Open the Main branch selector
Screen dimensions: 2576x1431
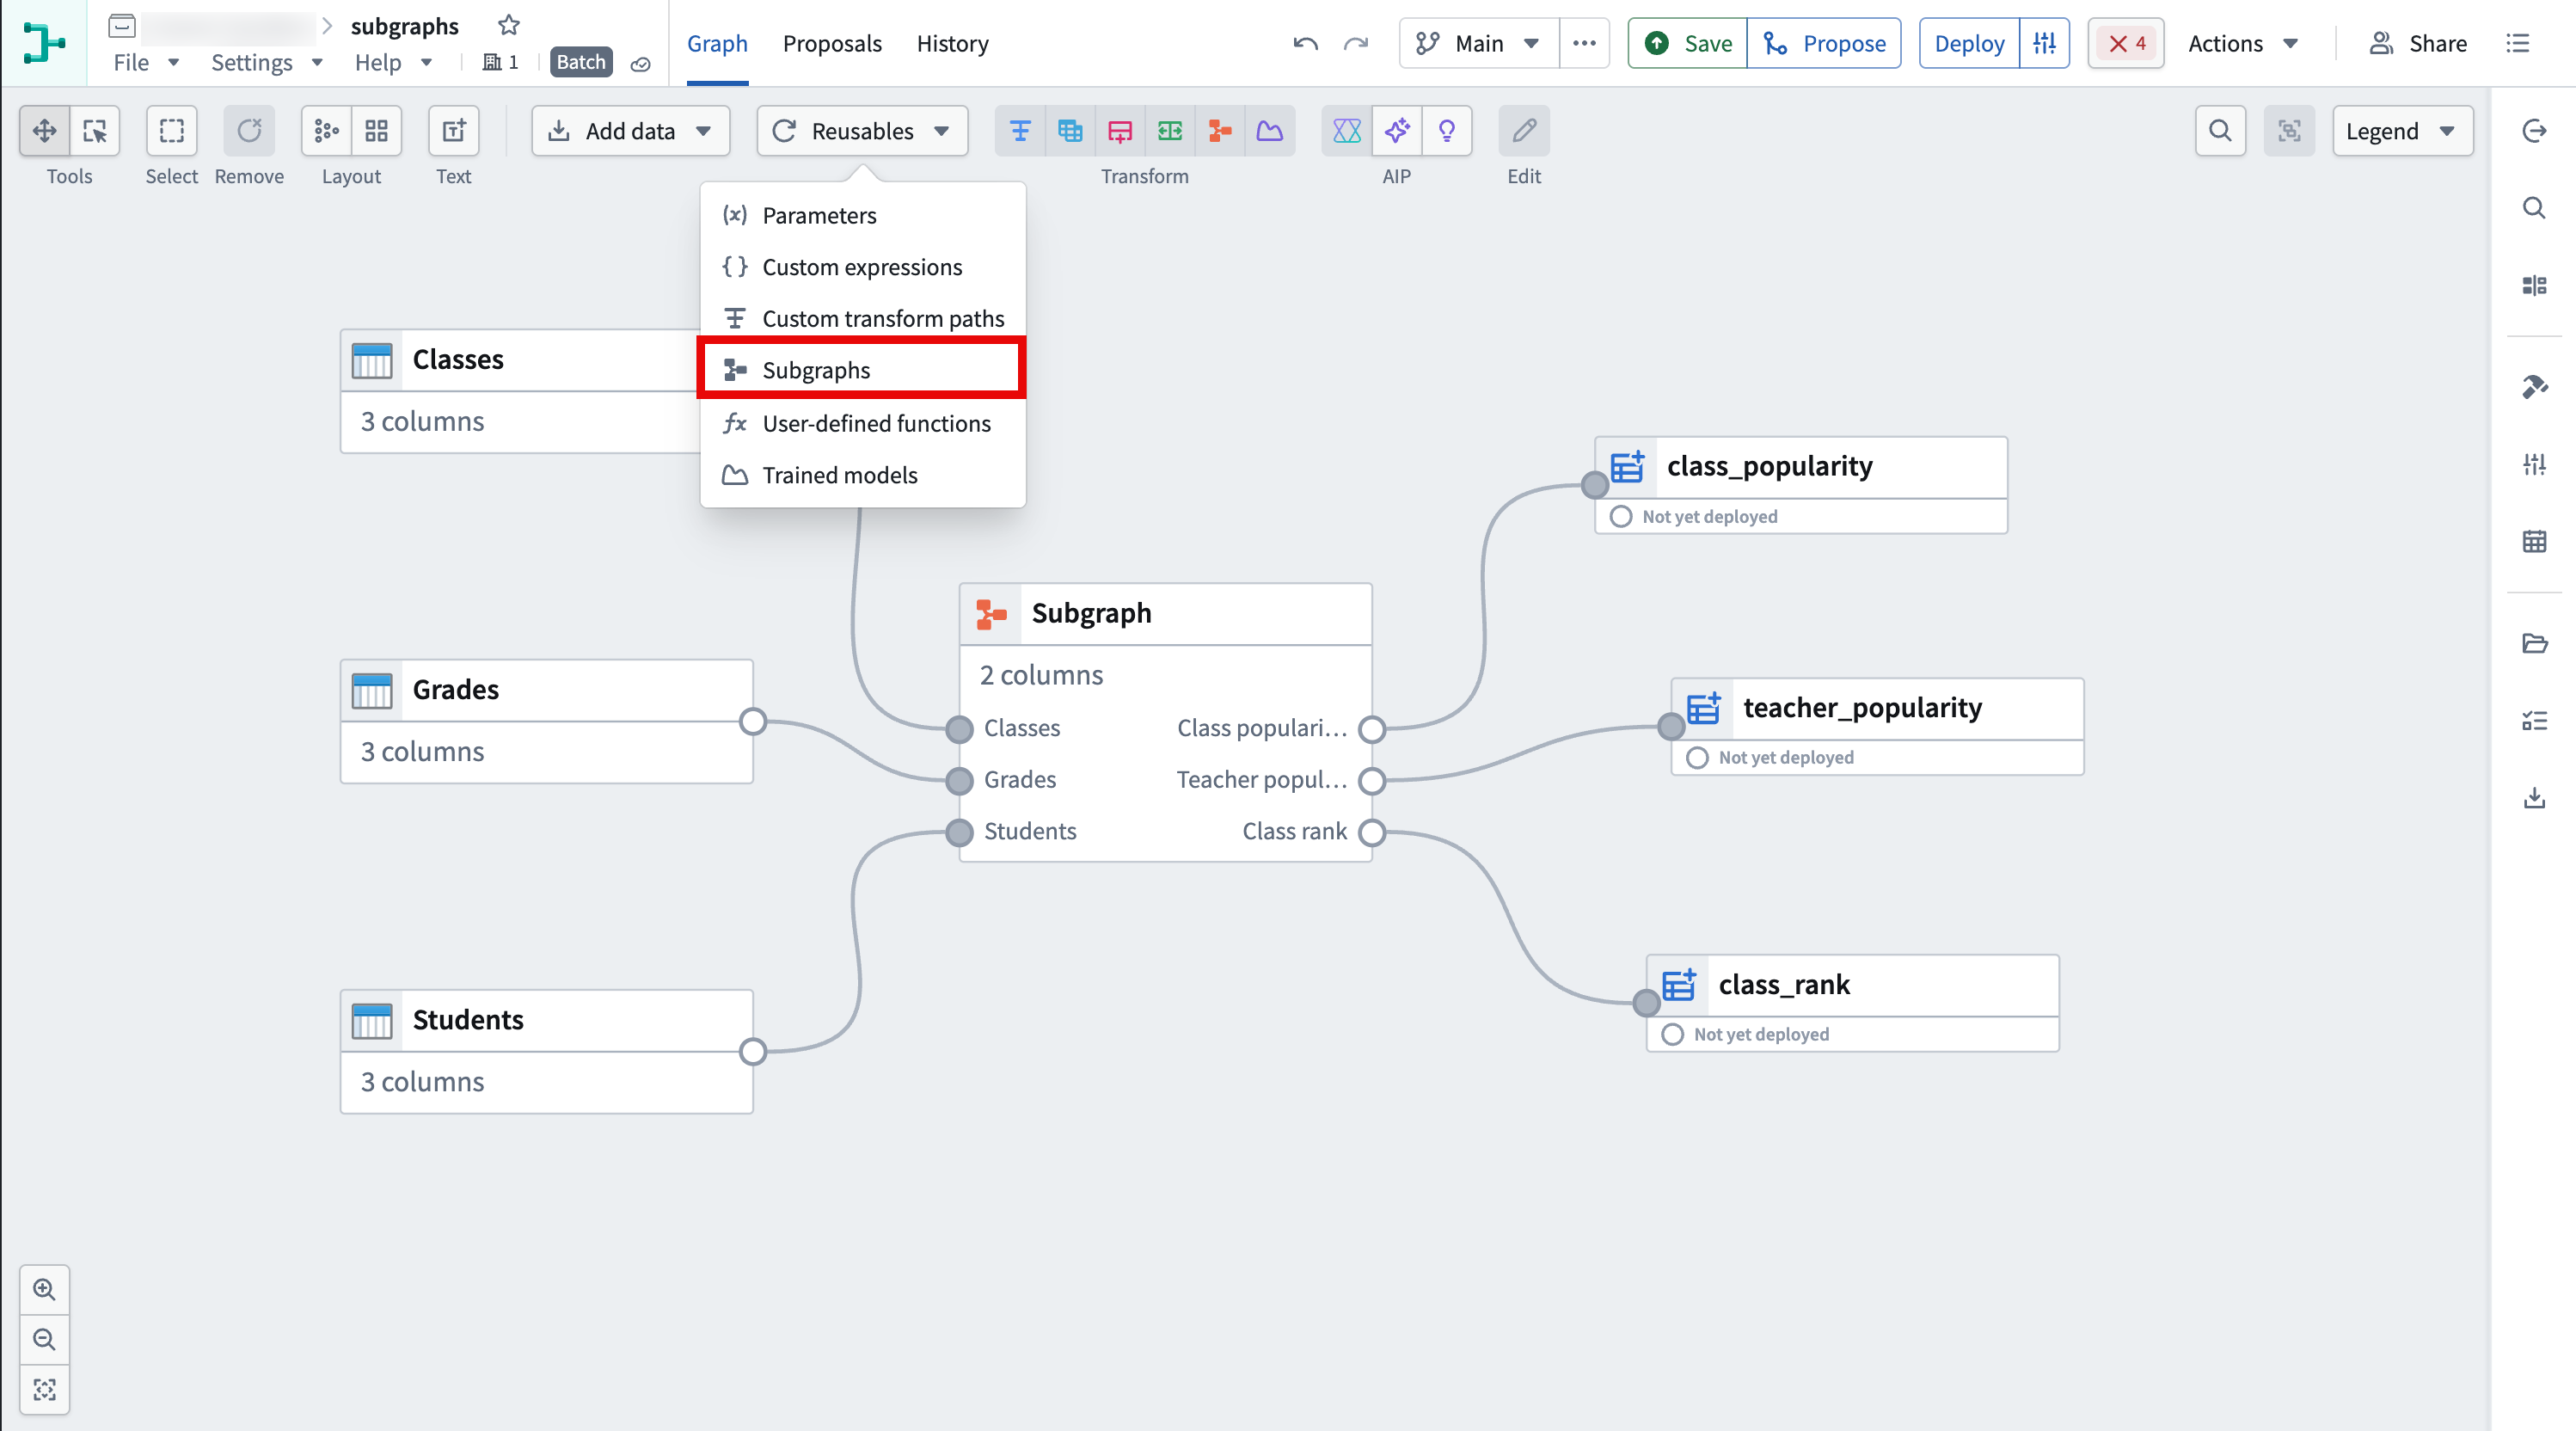1479,43
